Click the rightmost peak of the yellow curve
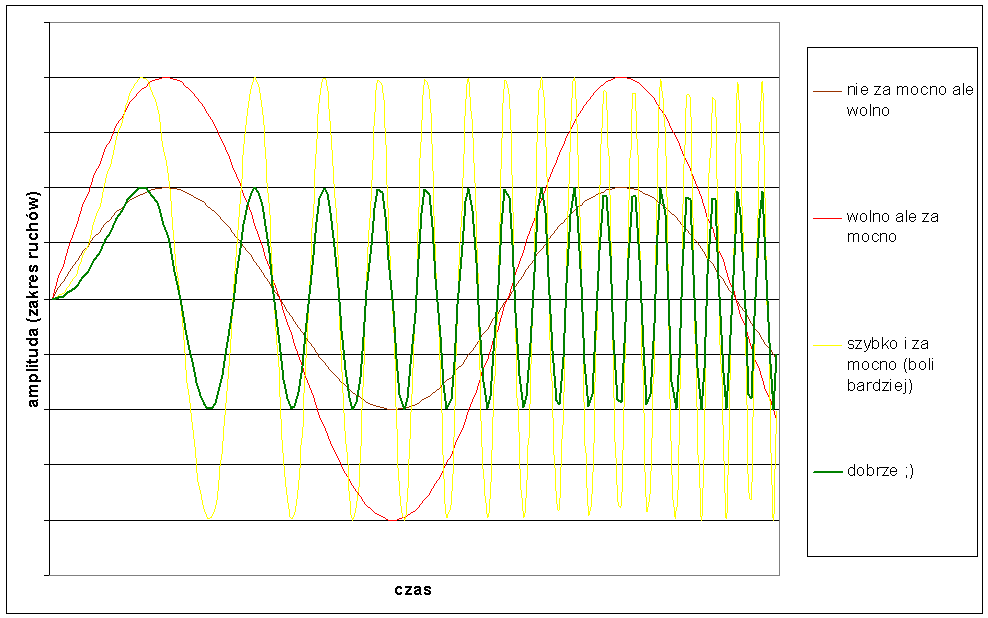 coord(762,82)
